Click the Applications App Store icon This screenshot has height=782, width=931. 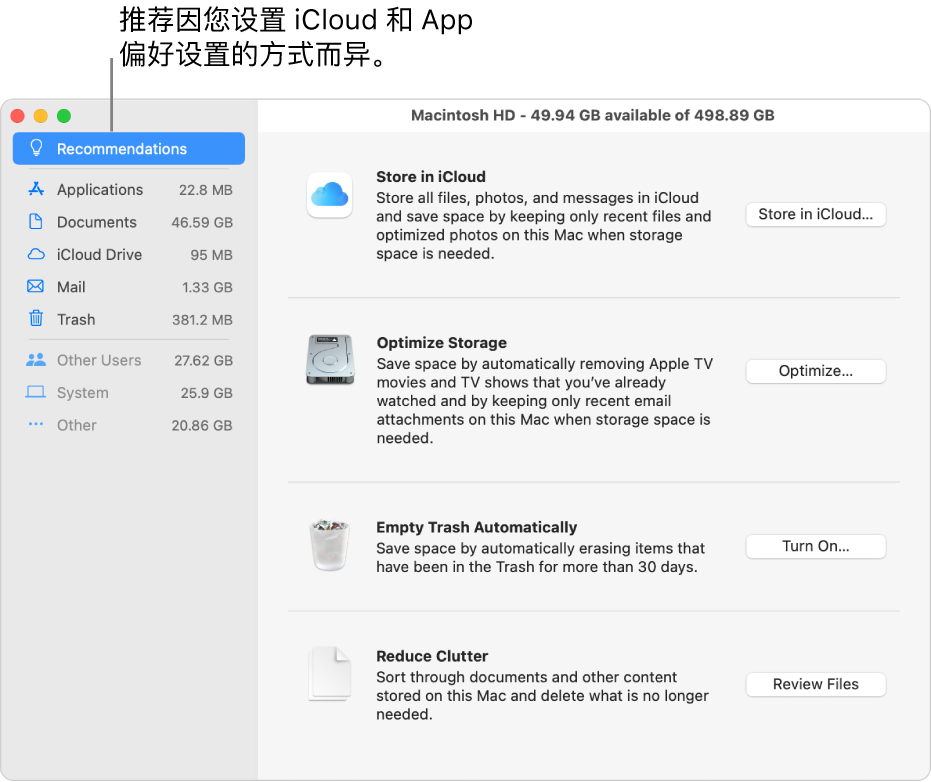[x=36, y=189]
